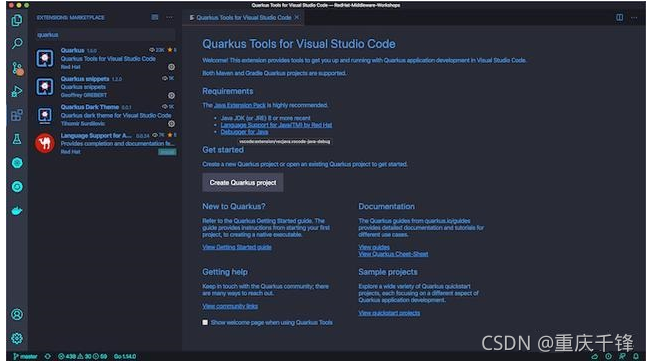
Task: Open the Java Extension Pack link
Action: coord(240,105)
